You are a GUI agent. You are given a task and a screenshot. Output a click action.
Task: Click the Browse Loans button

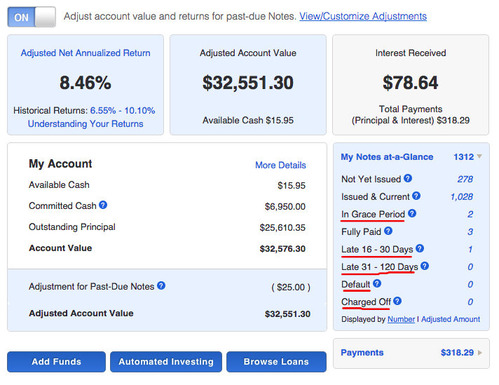276,362
